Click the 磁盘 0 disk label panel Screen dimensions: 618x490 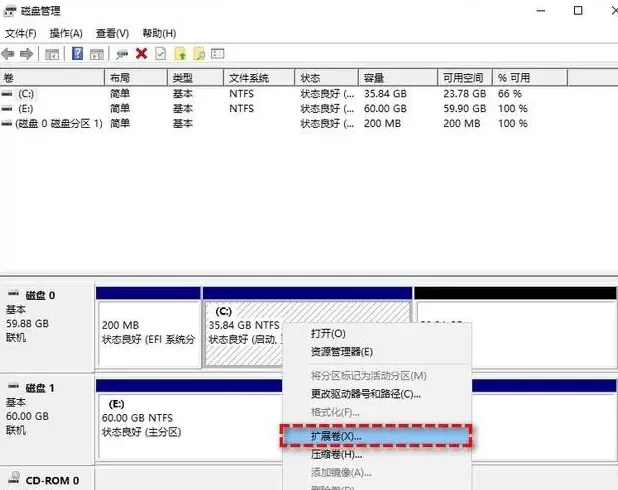(47, 326)
